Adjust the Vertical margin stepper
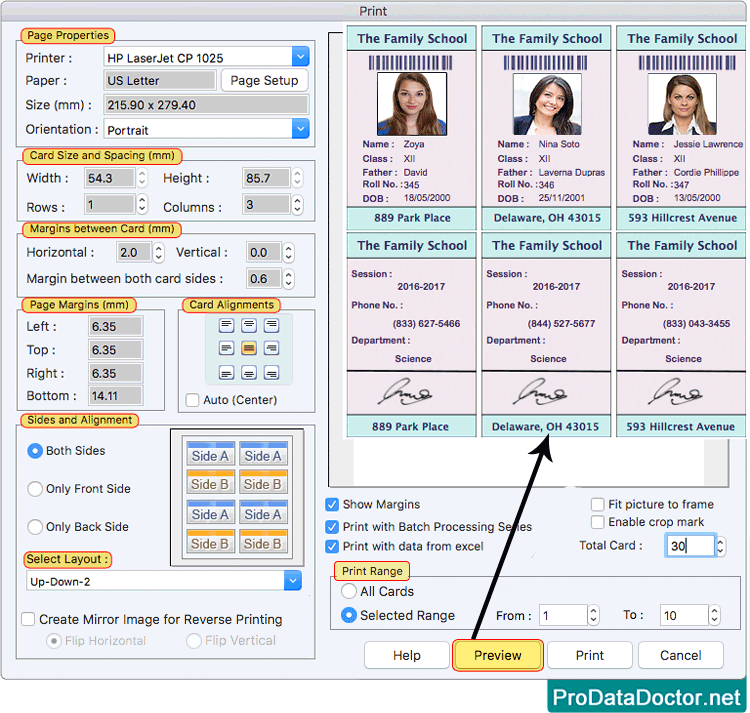 [288, 252]
